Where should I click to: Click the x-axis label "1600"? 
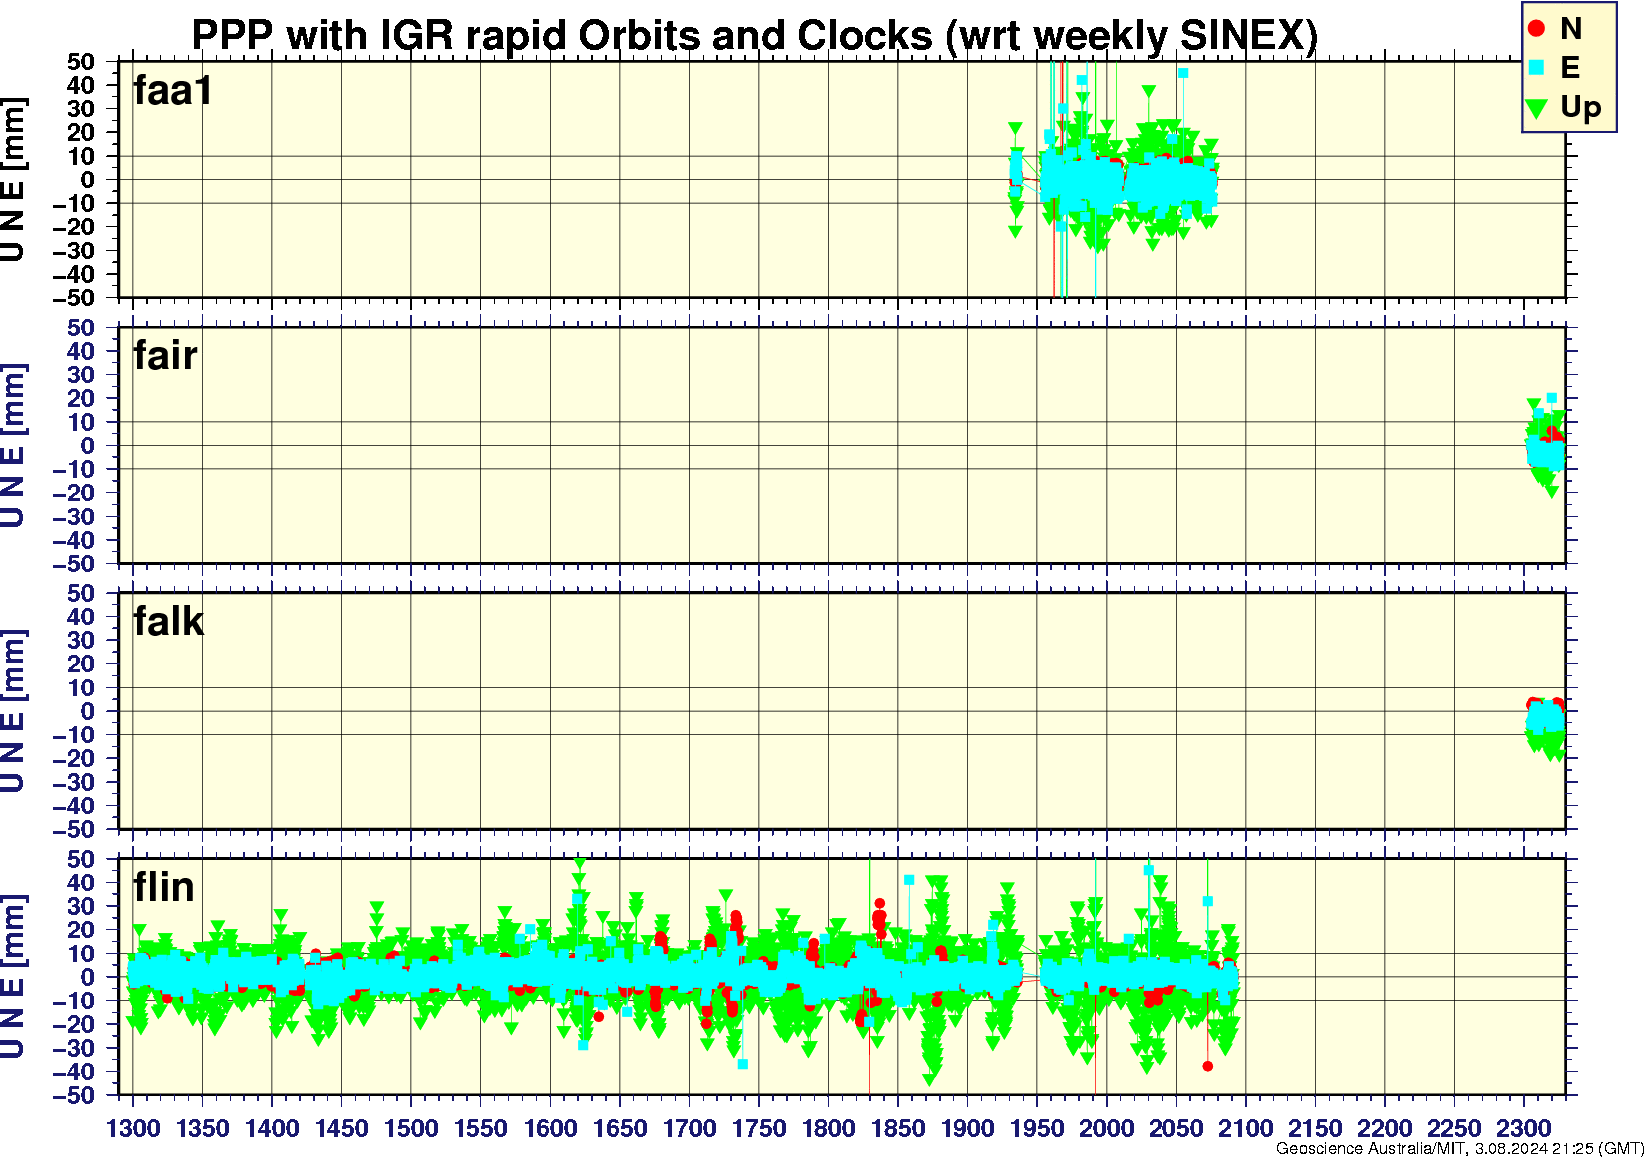click(550, 1128)
